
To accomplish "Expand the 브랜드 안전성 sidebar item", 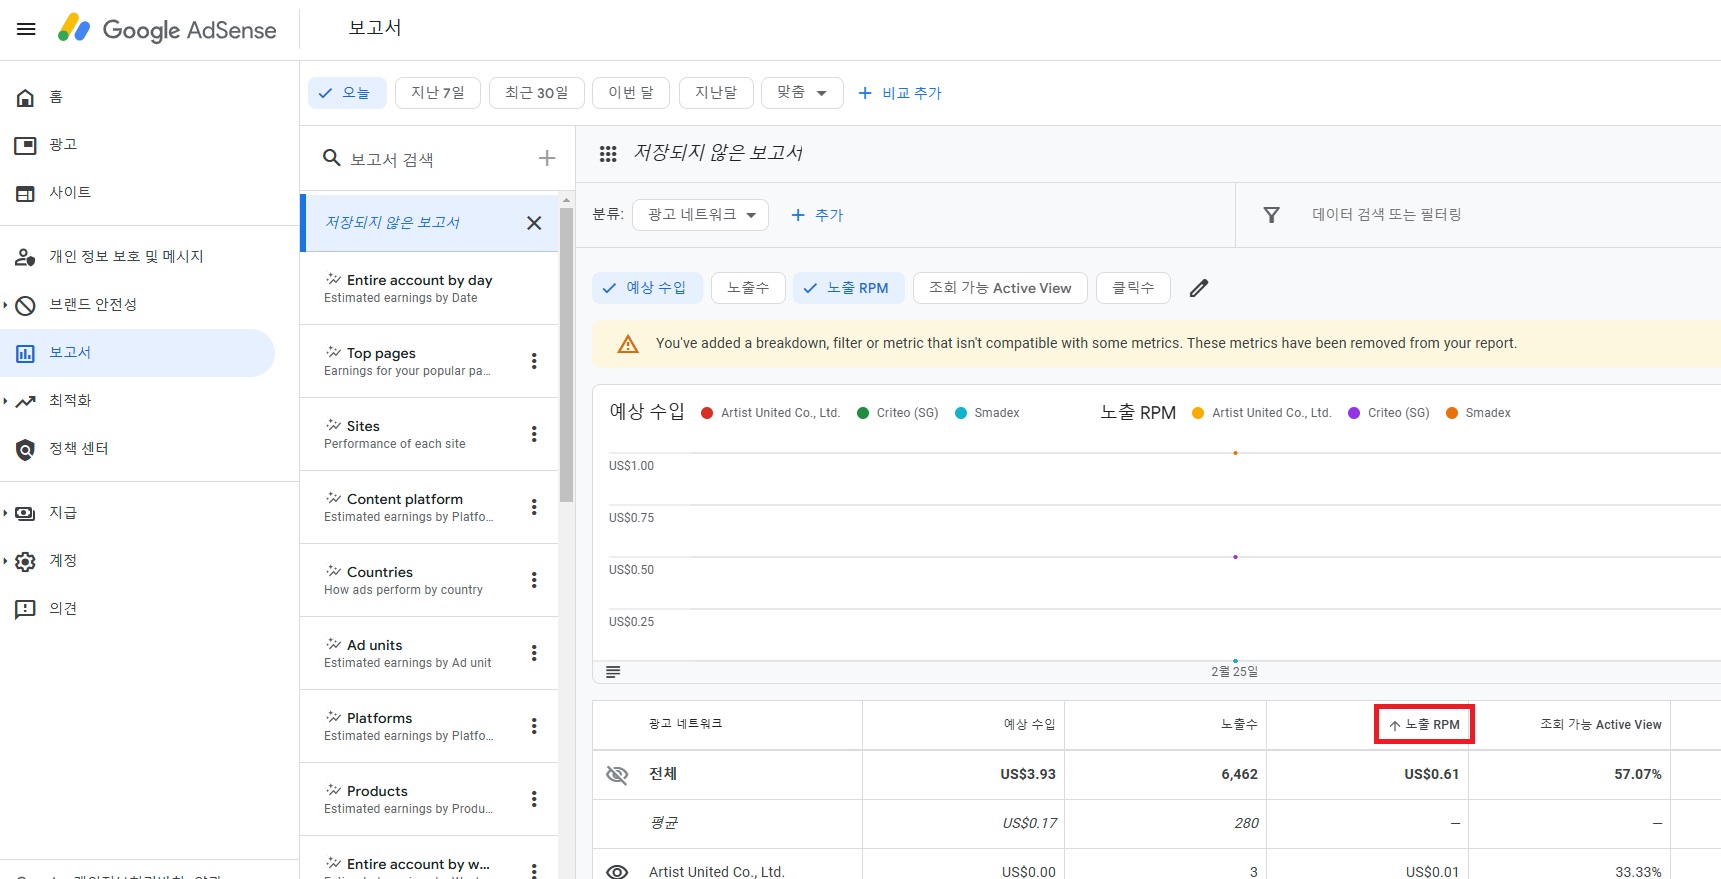I will pyautogui.click(x=5, y=305).
